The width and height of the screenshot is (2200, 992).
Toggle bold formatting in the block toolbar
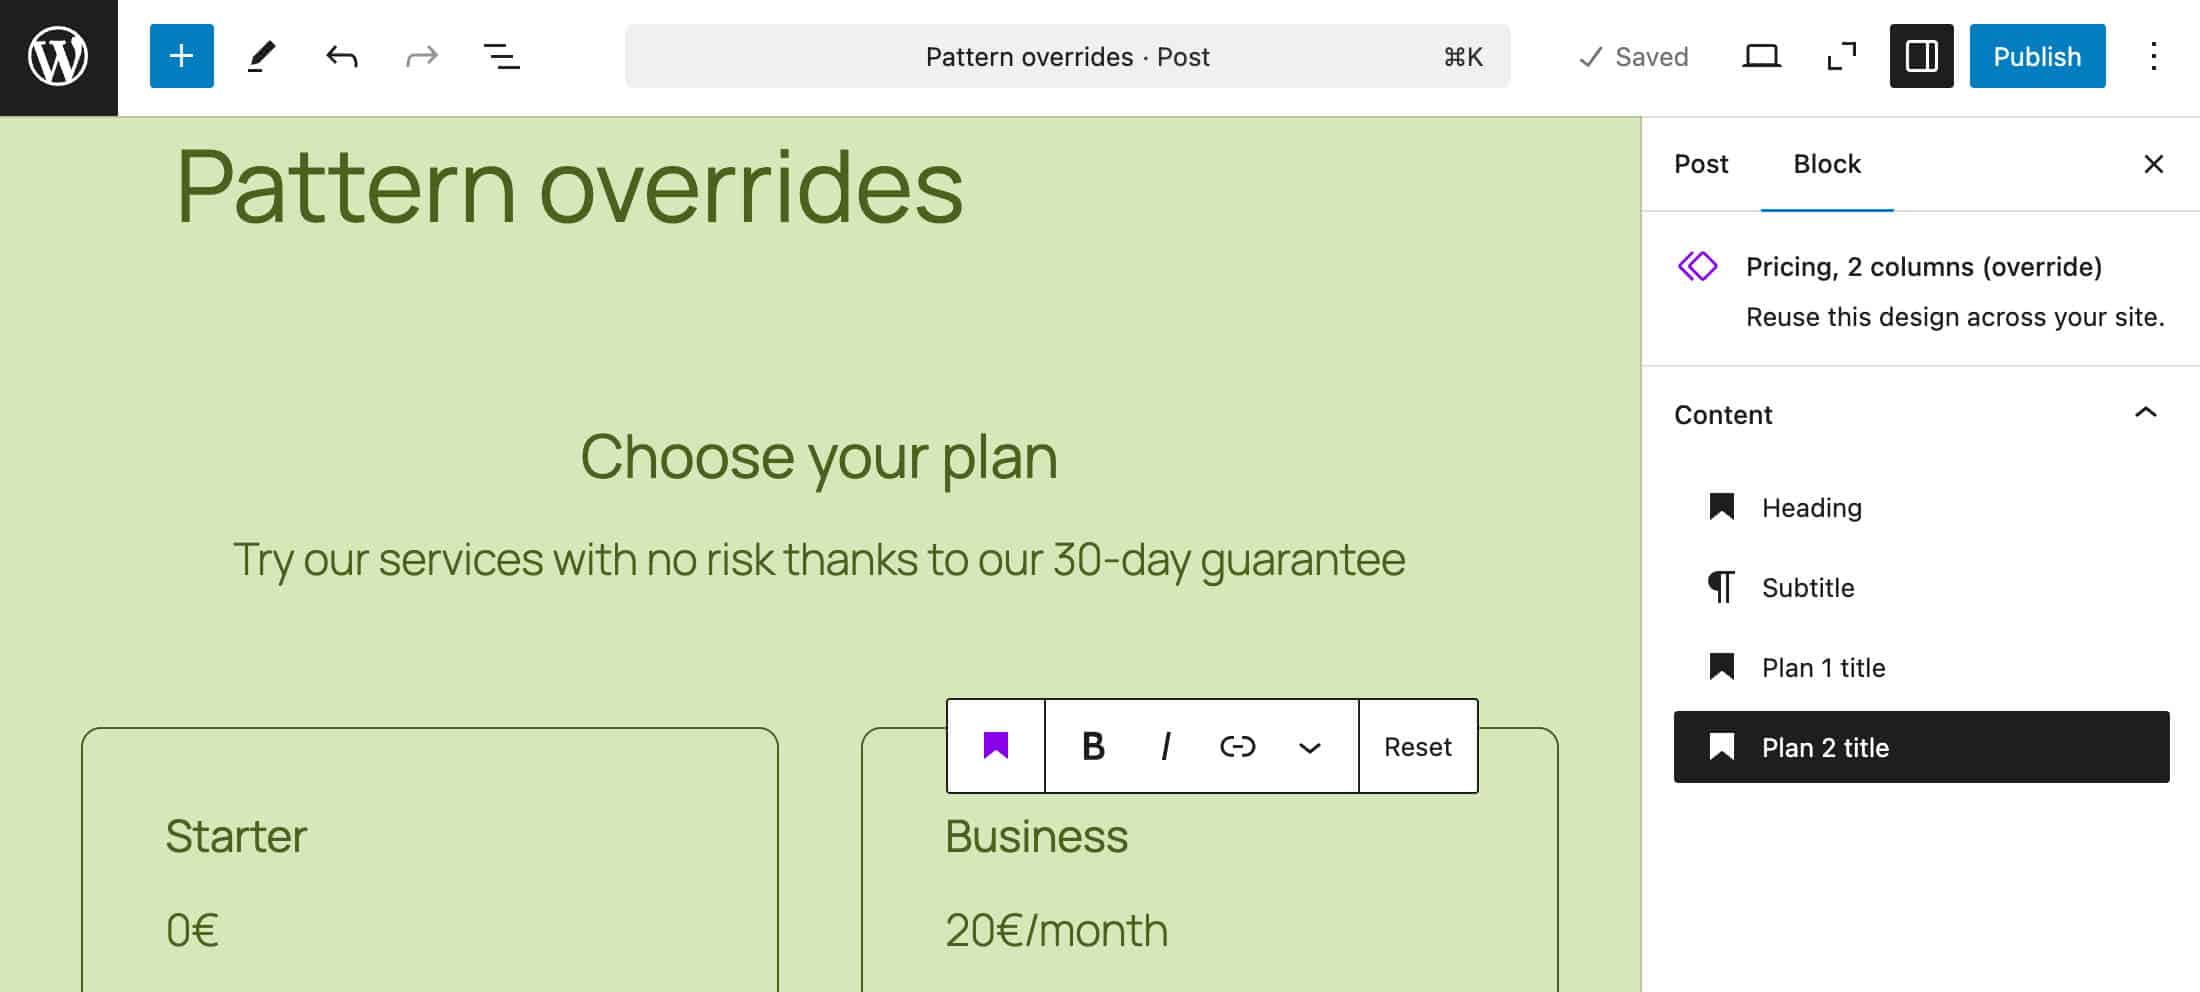pyautogui.click(x=1093, y=746)
